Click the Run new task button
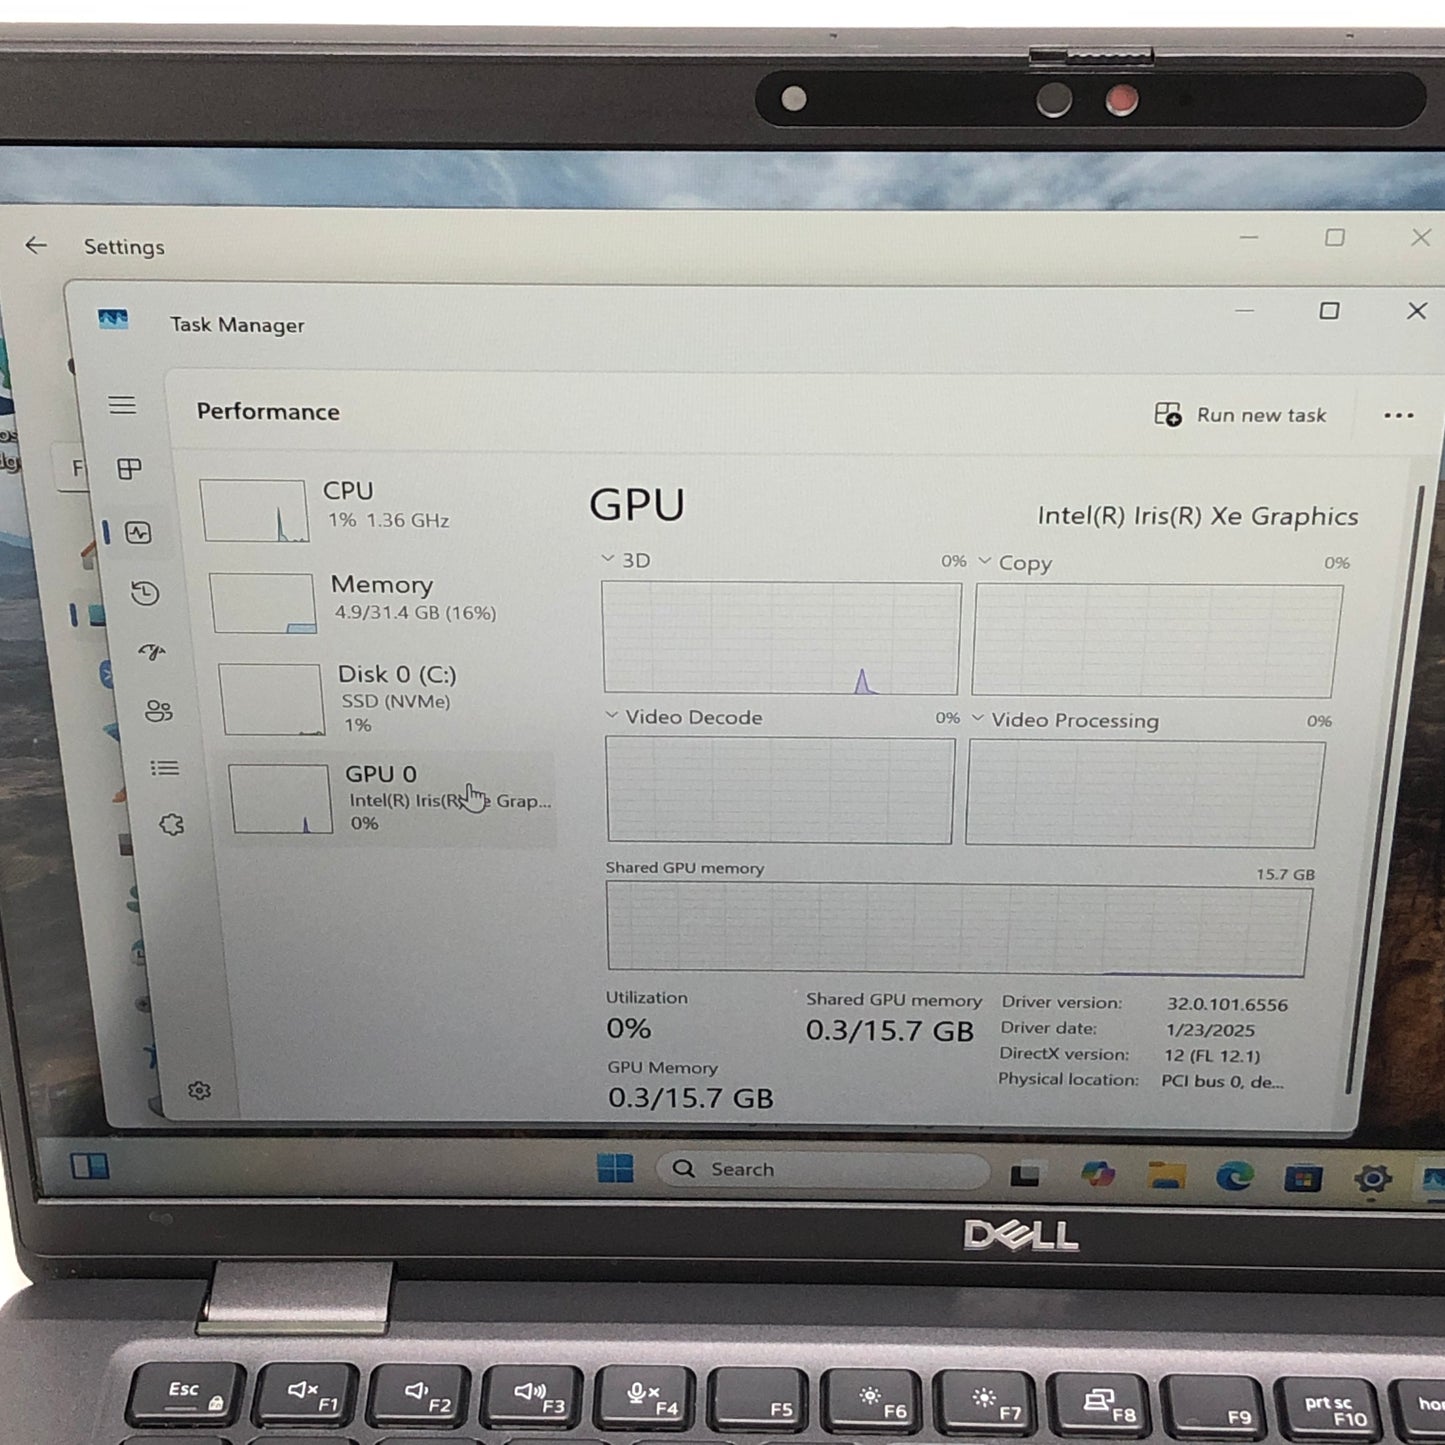Screen dimensions: 1445x1445 click(x=1240, y=415)
